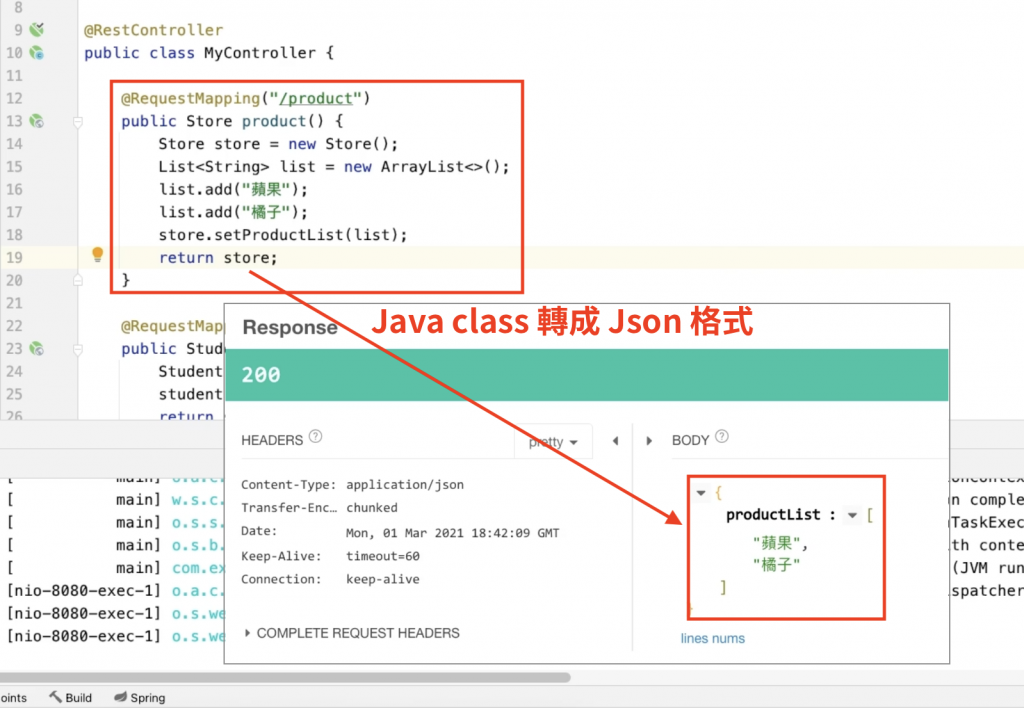Click the application/json header value
1024x708 pixels.
(405, 485)
